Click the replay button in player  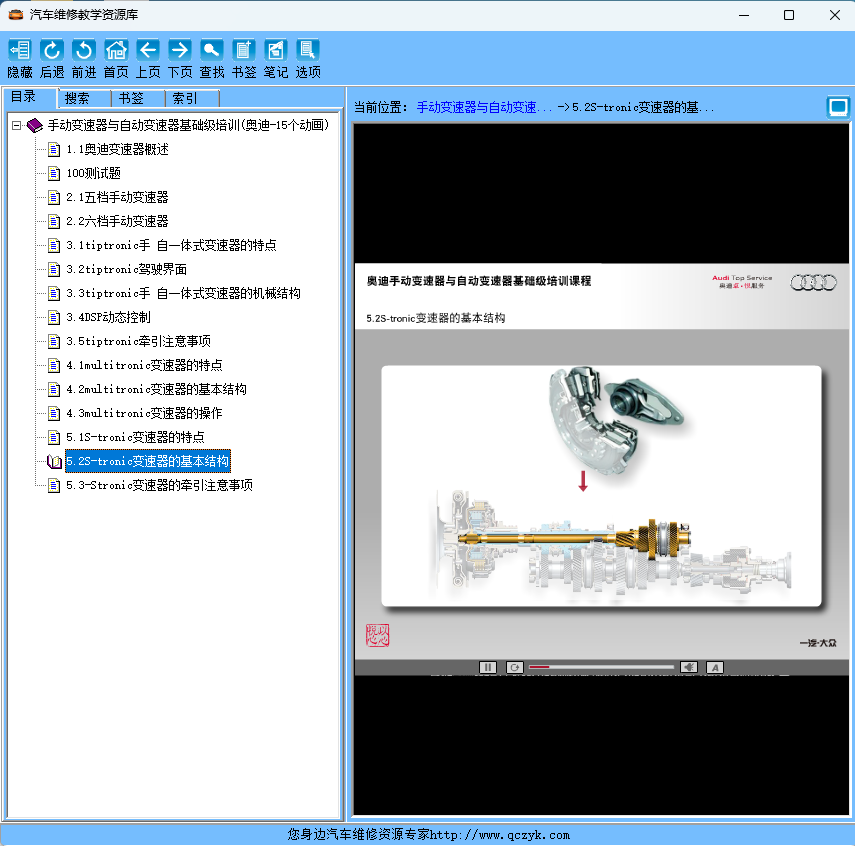(x=514, y=667)
